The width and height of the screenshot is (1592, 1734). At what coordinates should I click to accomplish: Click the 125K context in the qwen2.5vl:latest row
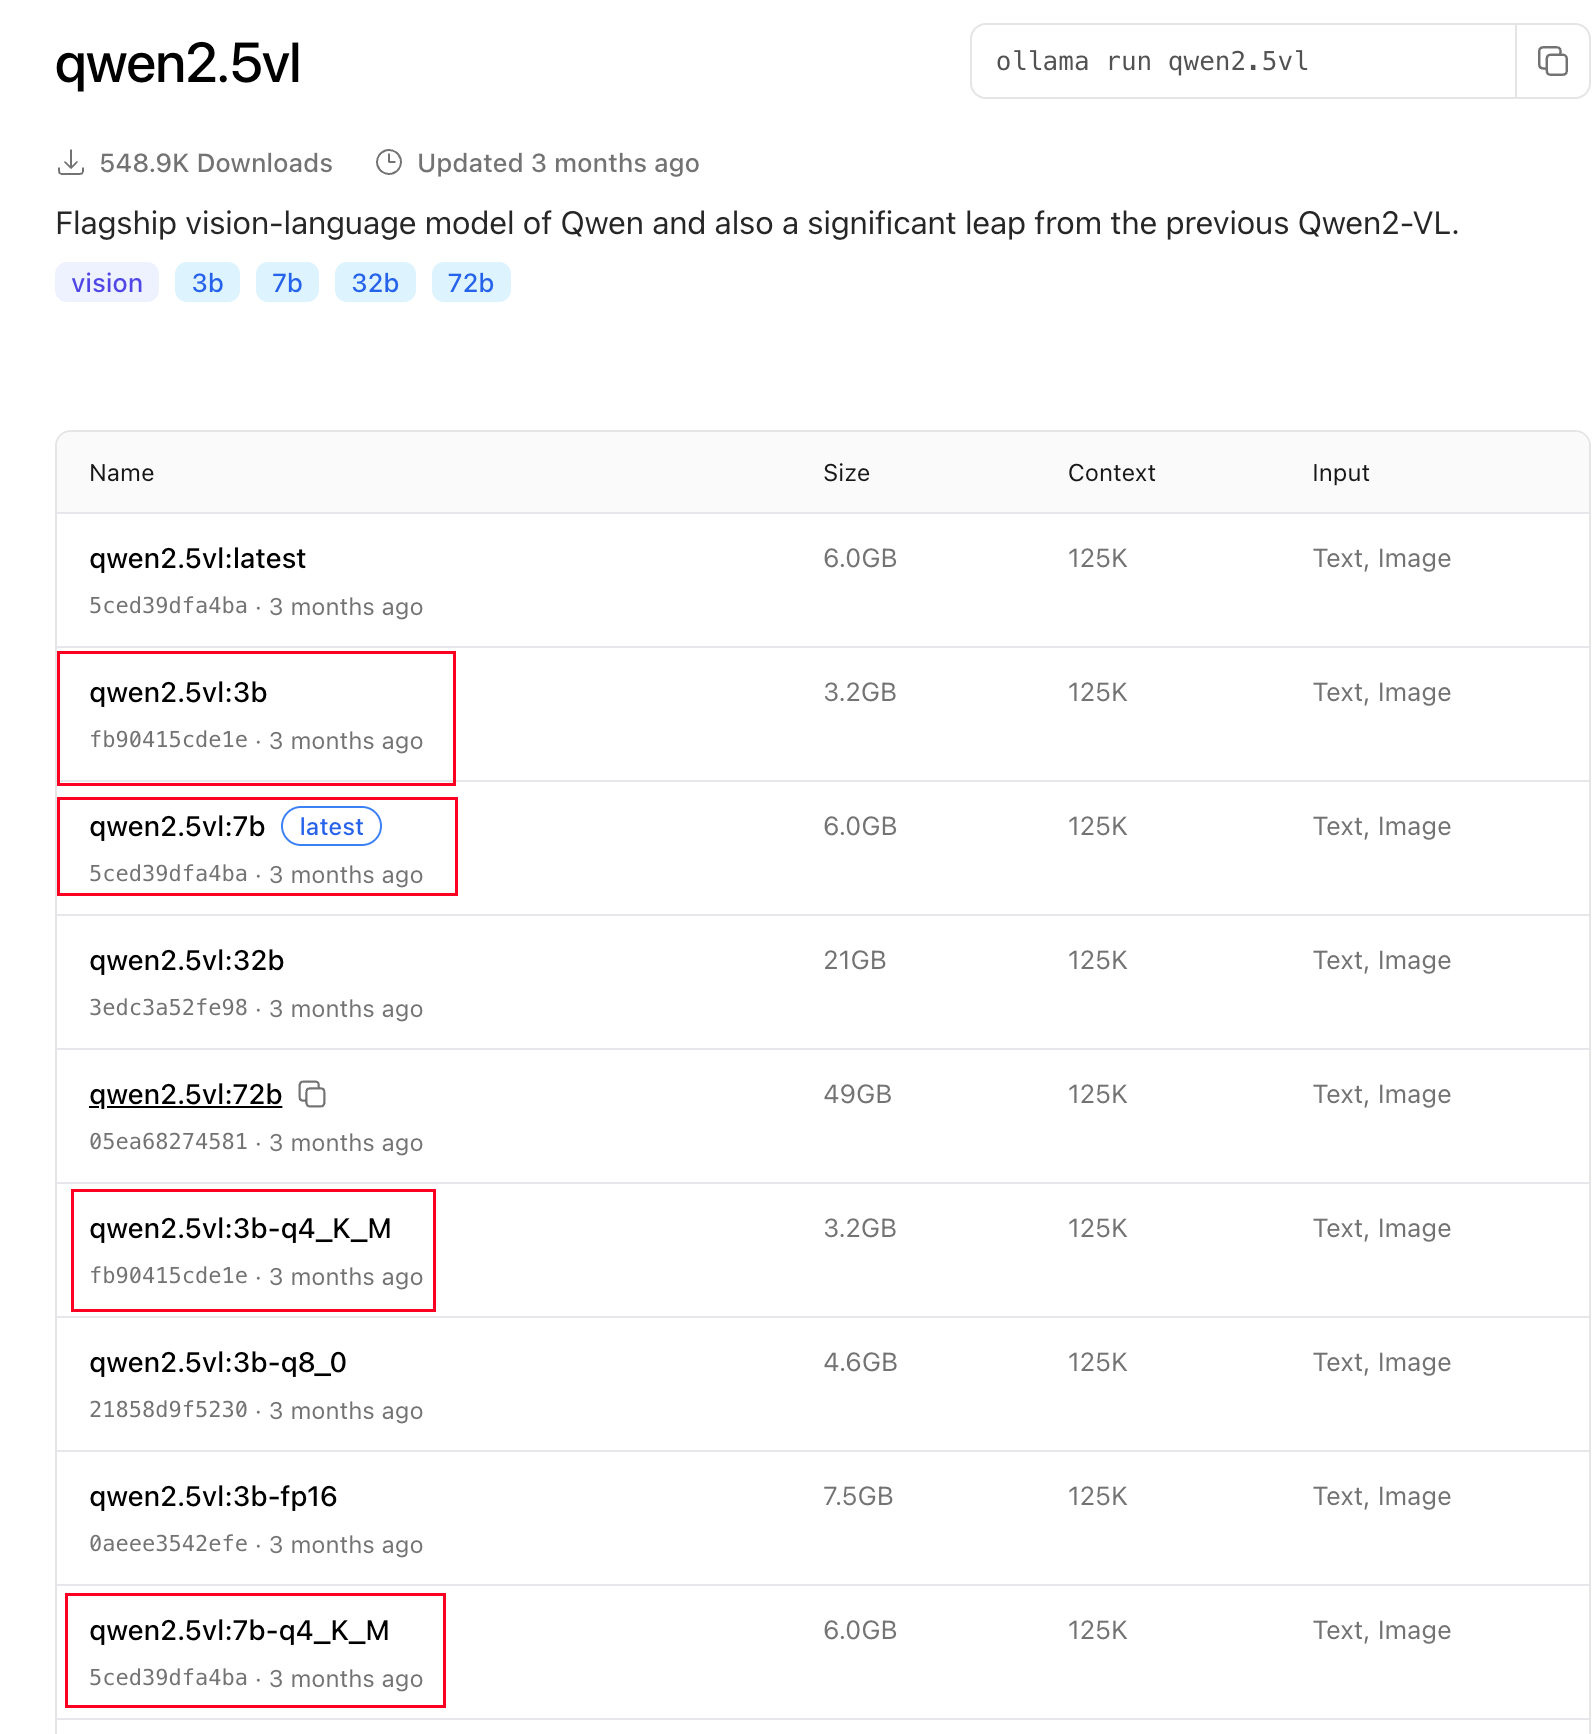point(1097,558)
